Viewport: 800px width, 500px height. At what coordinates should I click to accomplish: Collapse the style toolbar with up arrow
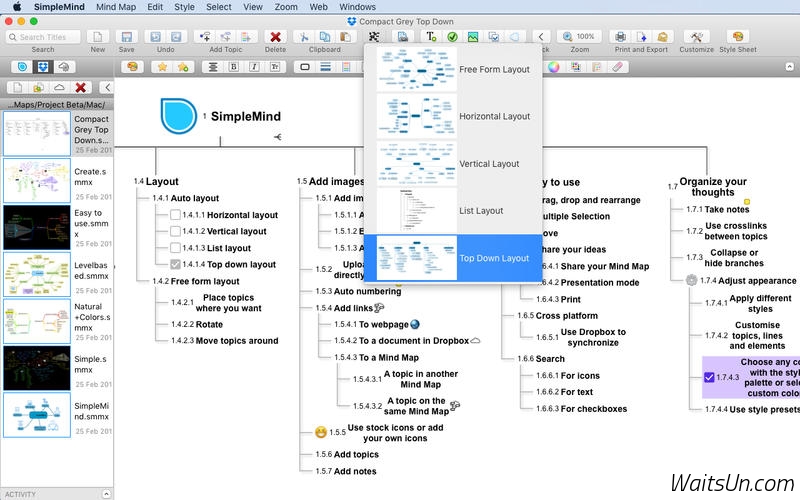coord(789,67)
